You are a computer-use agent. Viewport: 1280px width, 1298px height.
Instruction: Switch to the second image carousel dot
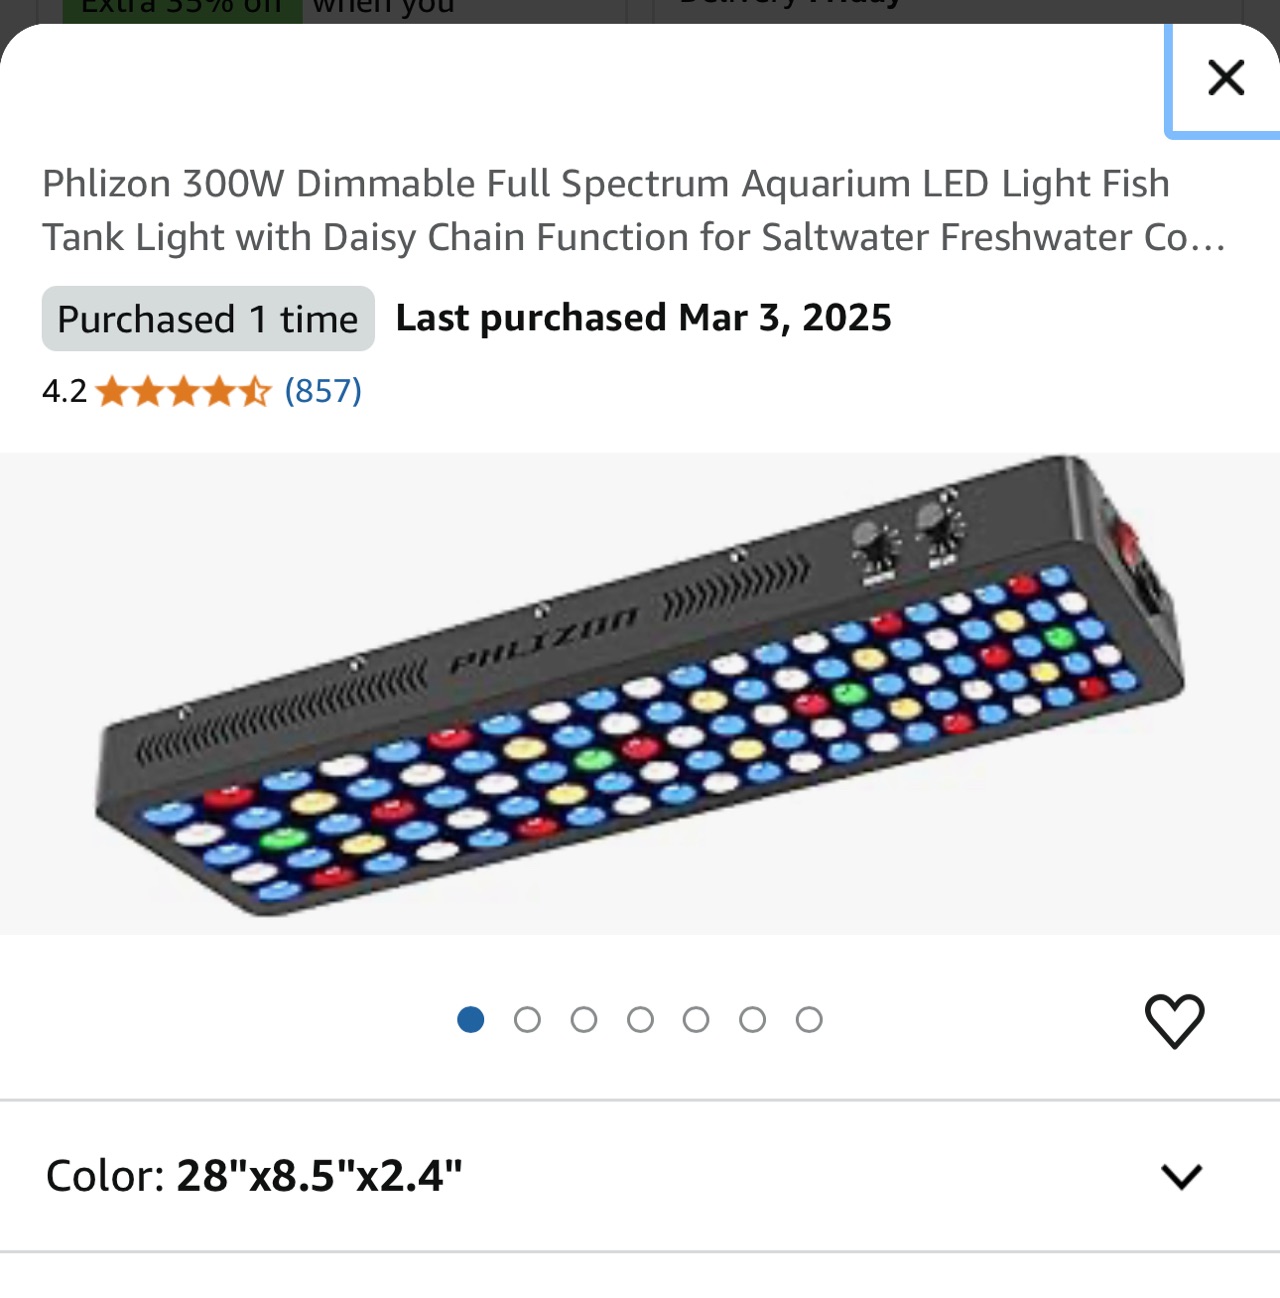click(527, 1020)
